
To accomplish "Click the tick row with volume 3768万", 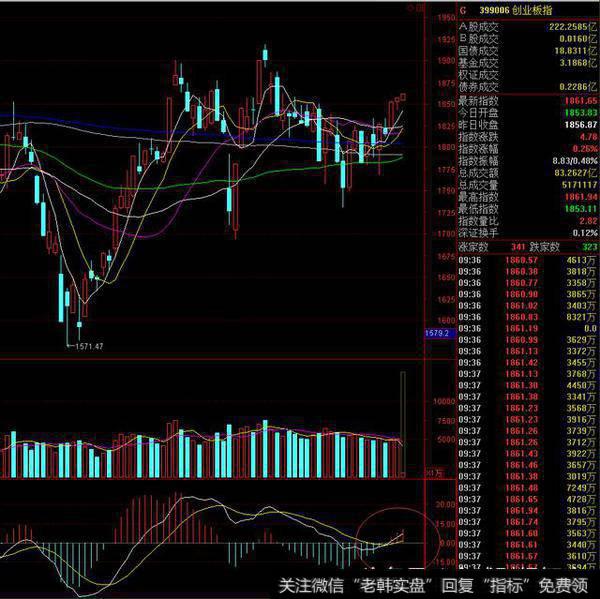I will [x=528, y=374].
